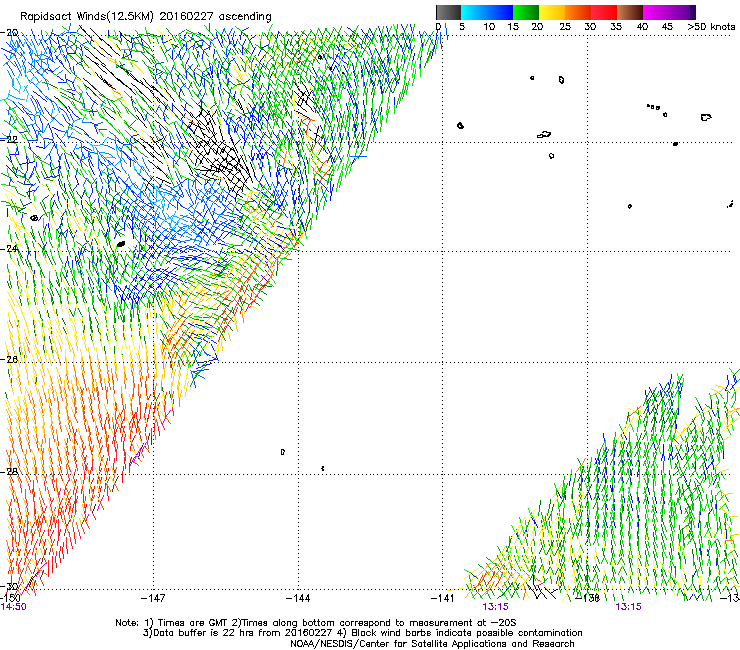740x650 pixels.
Task: Click the note 'Data buffer is 22 hrs'
Action: (204, 633)
